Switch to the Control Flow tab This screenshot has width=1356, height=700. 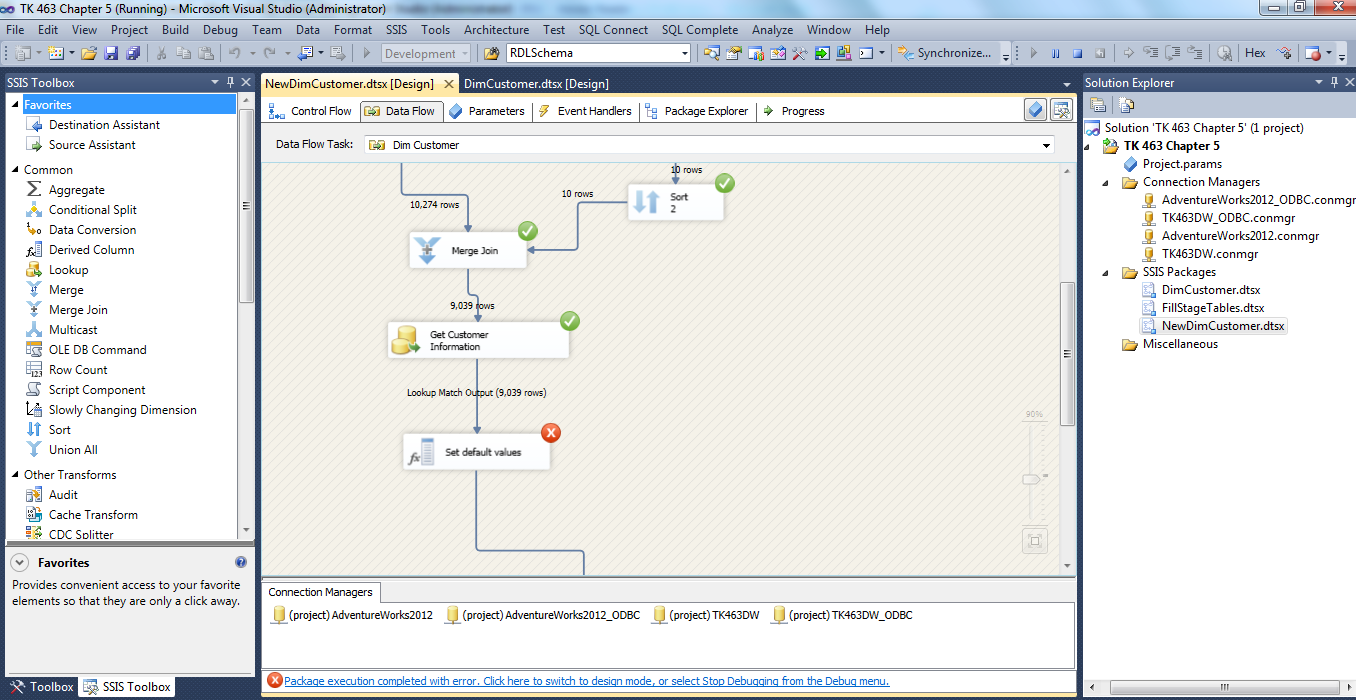pos(311,111)
